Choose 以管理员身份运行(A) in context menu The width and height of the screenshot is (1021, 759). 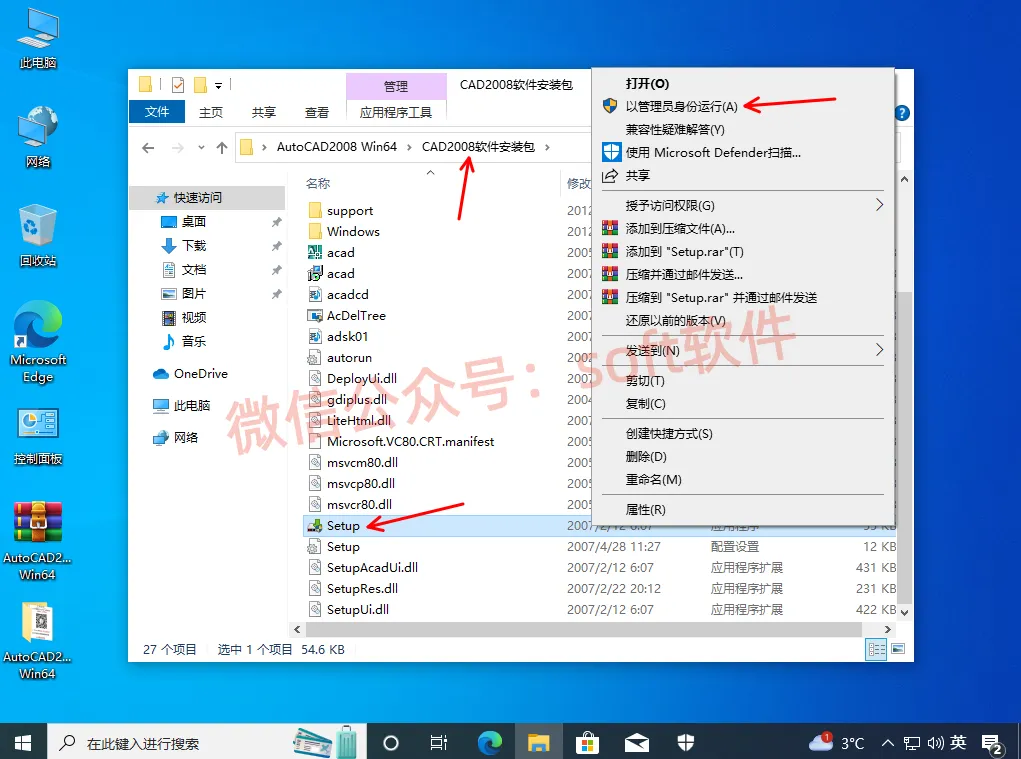(681, 106)
